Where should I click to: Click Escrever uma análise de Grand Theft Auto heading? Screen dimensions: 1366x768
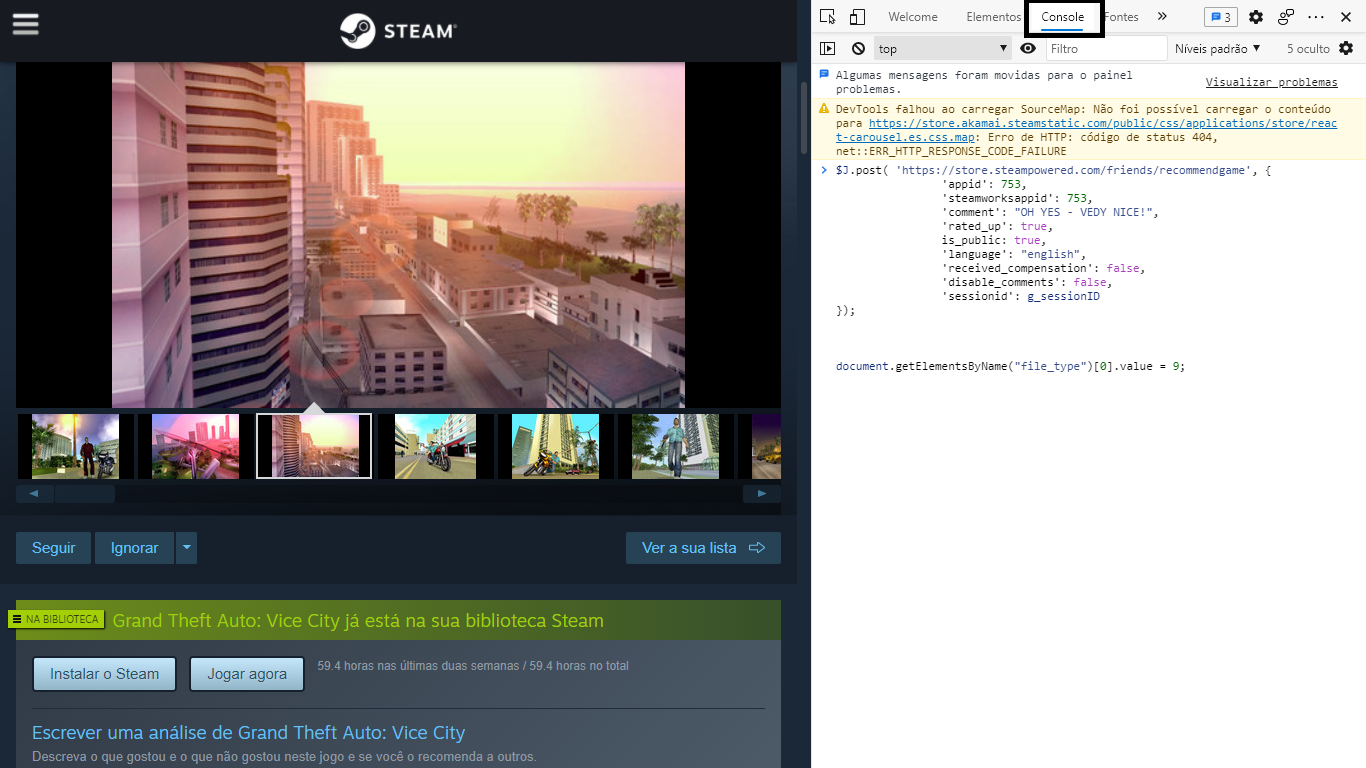(x=248, y=732)
